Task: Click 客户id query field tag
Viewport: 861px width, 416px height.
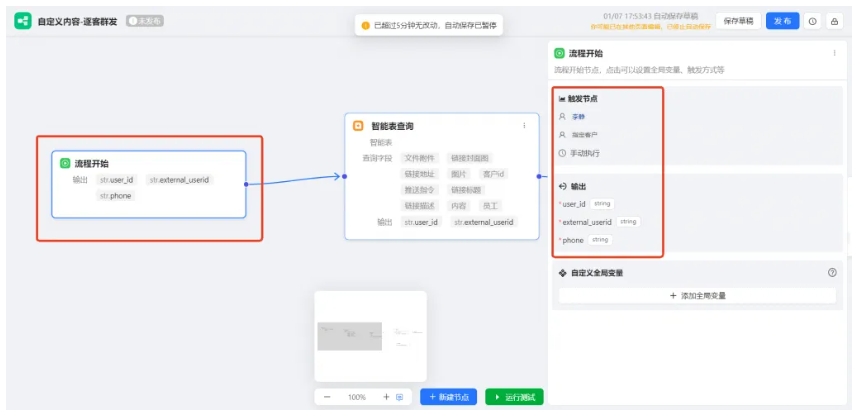Action: pos(493,174)
